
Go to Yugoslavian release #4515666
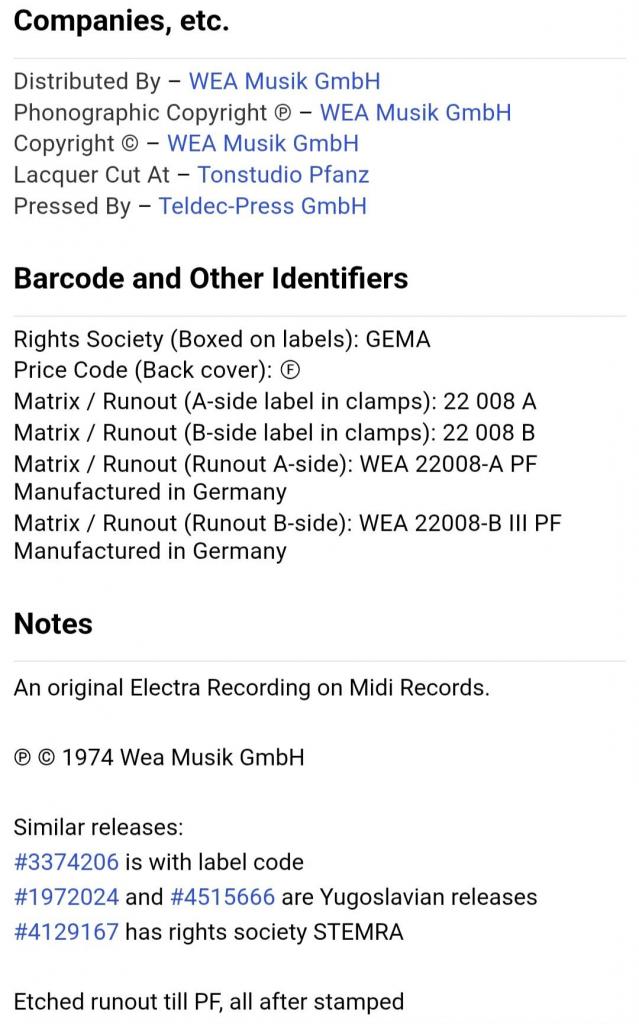tap(222, 896)
